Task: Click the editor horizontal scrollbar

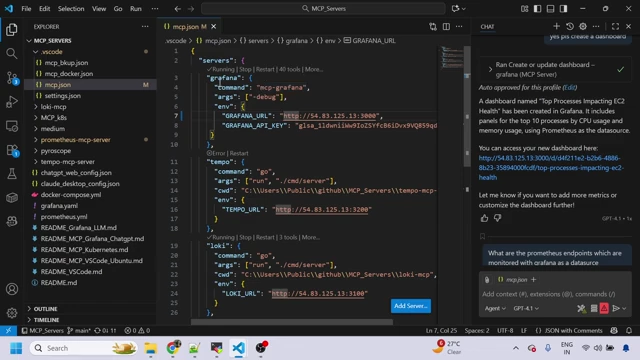Action: (x=292, y=322)
